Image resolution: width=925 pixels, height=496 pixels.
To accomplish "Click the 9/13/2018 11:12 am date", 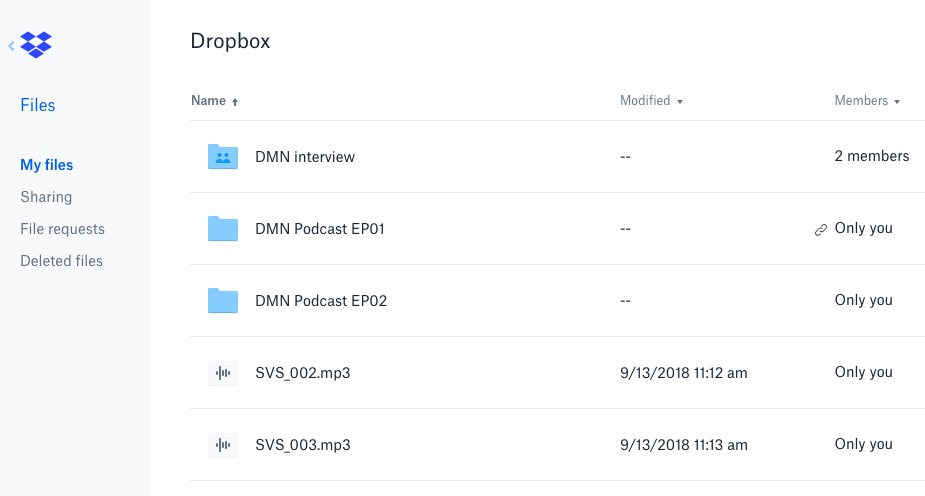I will [x=684, y=373].
